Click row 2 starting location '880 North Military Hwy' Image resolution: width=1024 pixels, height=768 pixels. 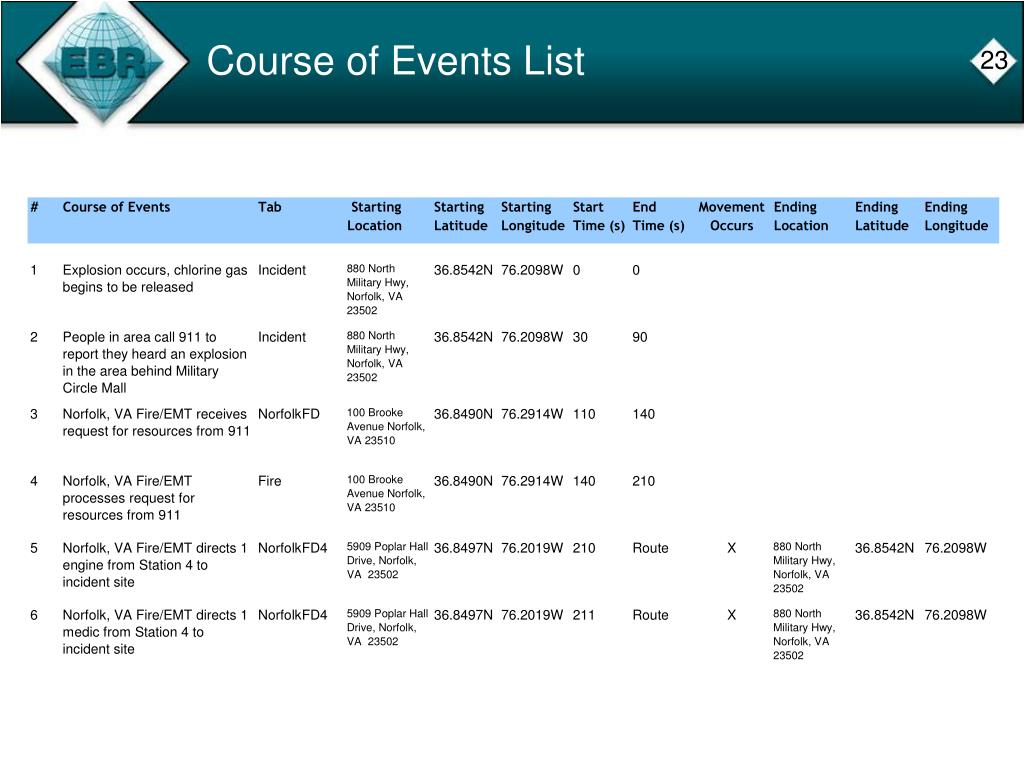377,357
